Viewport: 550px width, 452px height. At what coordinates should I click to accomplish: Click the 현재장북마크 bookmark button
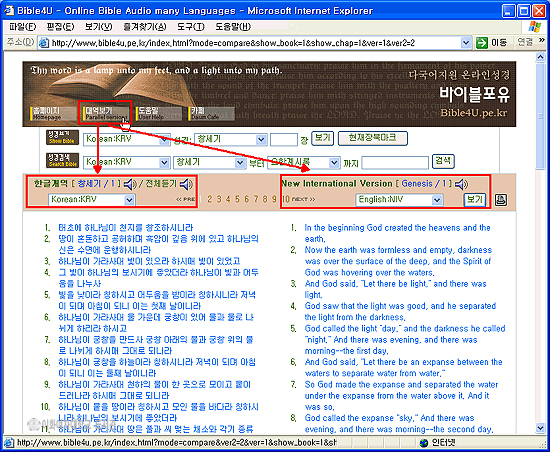373,138
